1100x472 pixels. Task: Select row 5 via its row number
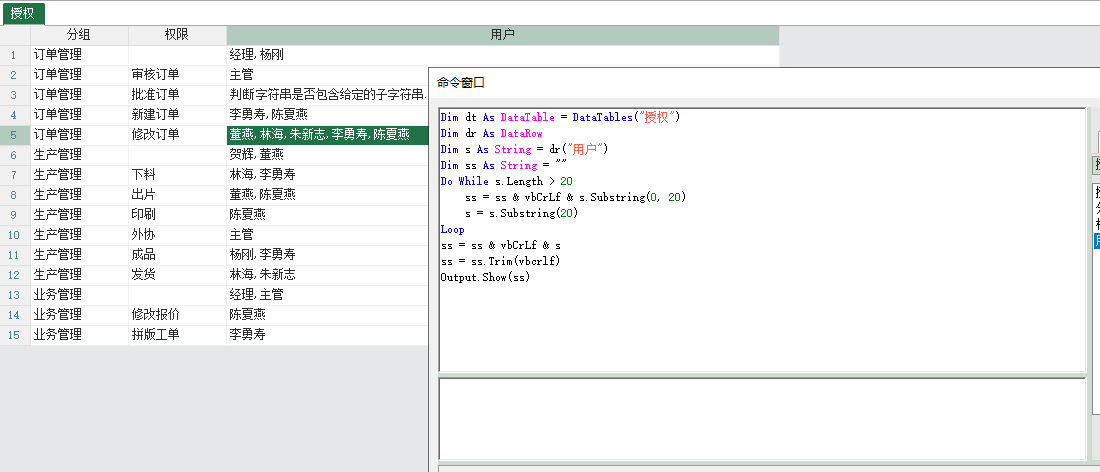[x=14, y=135]
